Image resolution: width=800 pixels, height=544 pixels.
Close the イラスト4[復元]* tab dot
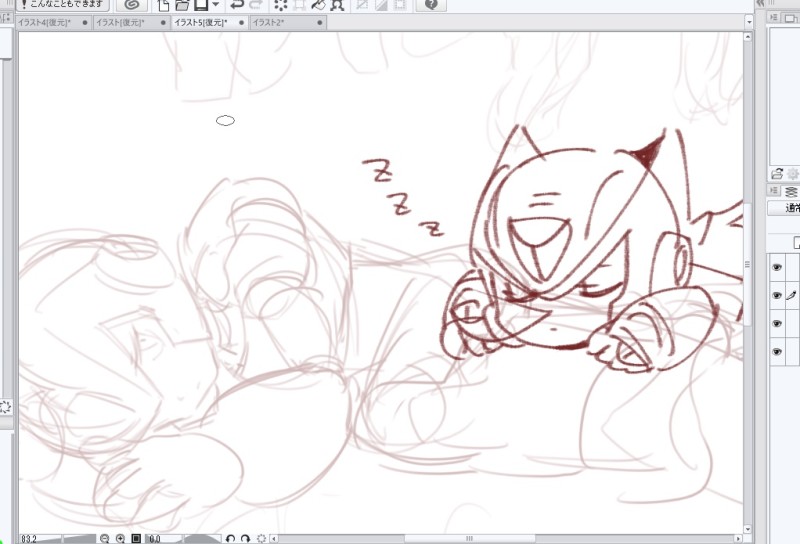(x=85, y=22)
